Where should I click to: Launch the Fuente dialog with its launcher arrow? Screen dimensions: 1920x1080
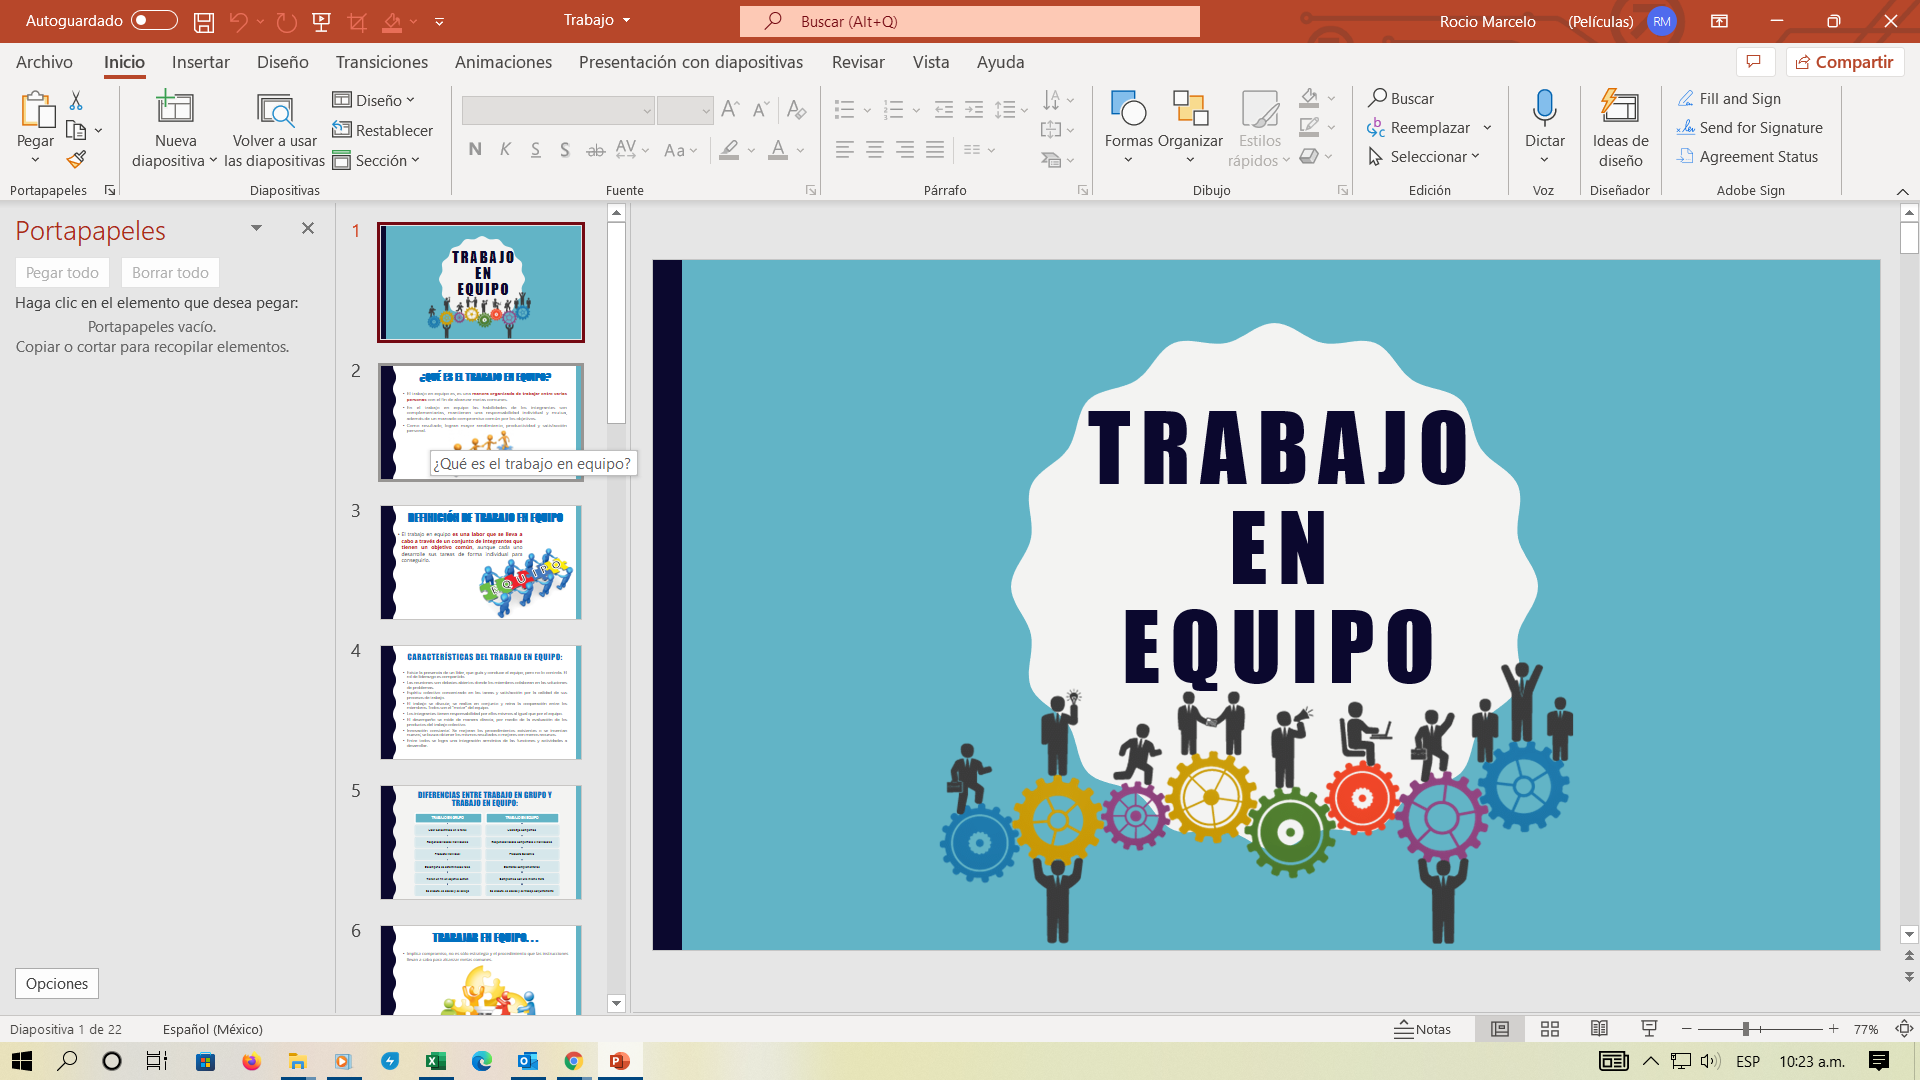810,189
